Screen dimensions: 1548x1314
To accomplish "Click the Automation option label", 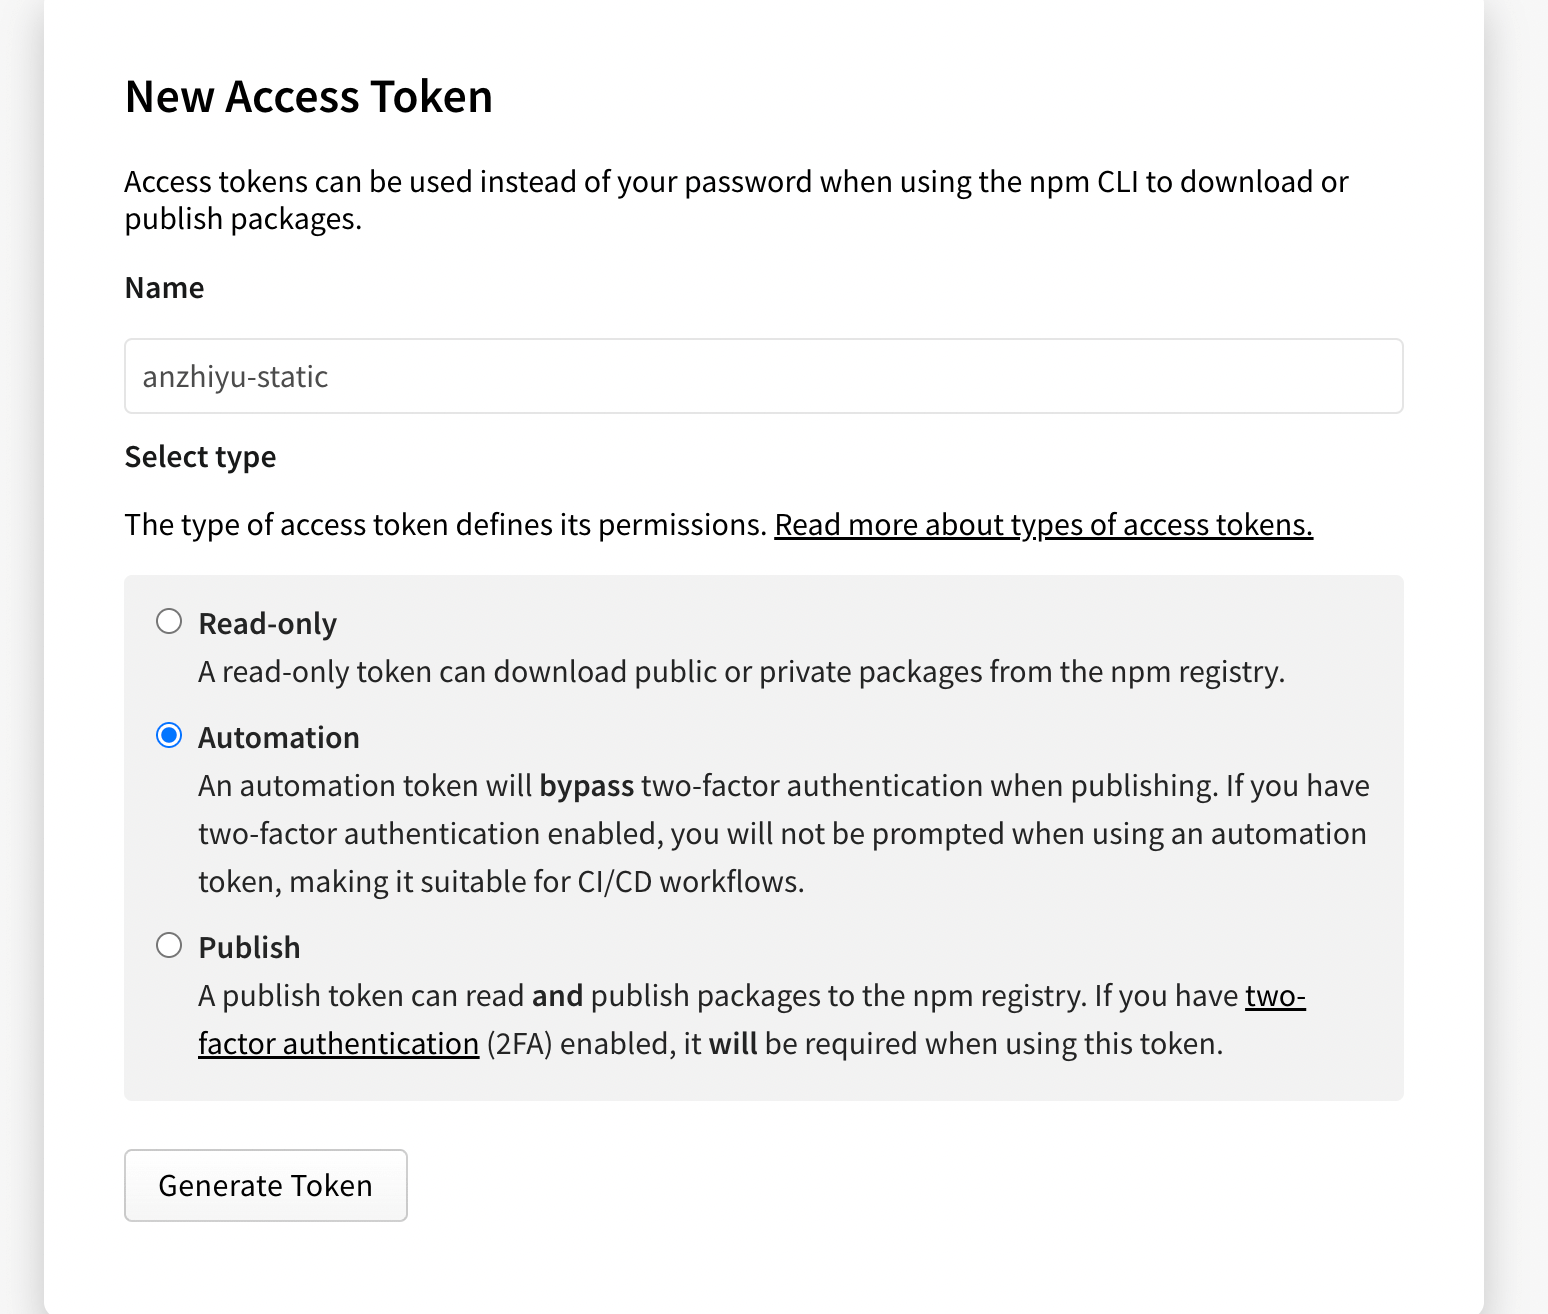I will pyautogui.click(x=278, y=737).
